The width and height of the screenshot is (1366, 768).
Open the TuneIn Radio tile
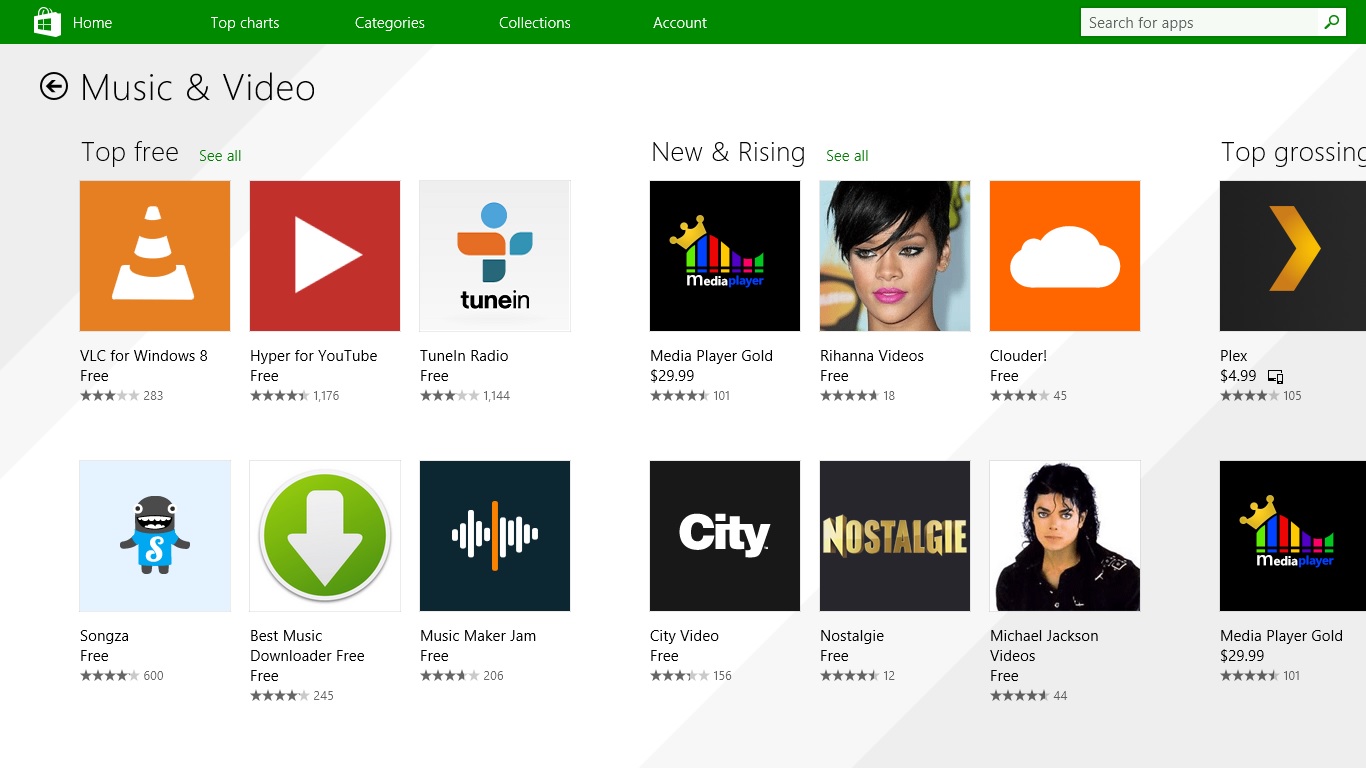495,256
